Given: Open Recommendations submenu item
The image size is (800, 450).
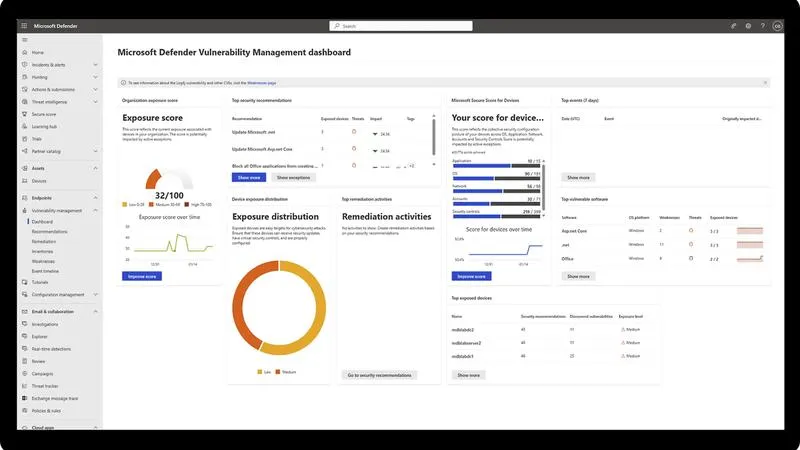Looking at the screenshot, I should tap(49, 232).
